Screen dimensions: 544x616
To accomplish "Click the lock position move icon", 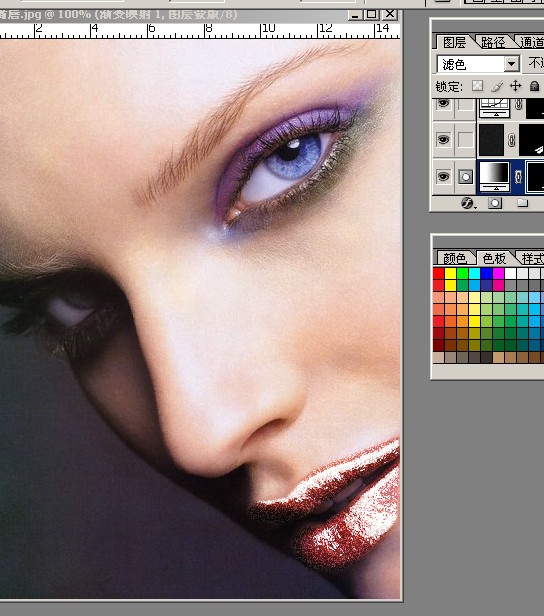I will tap(515, 86).
